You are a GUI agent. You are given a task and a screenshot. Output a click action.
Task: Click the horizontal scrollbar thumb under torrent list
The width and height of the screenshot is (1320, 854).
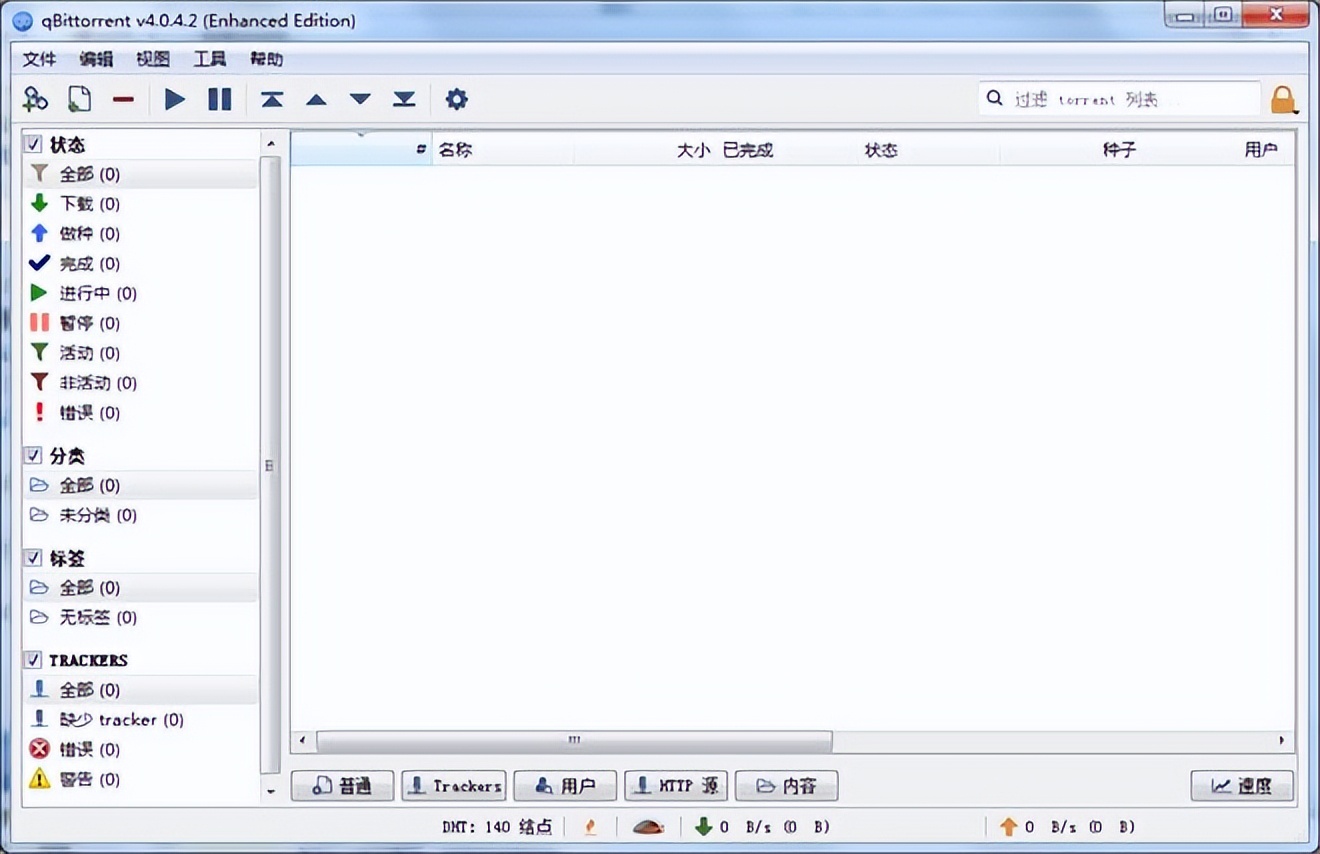[574, 741]
